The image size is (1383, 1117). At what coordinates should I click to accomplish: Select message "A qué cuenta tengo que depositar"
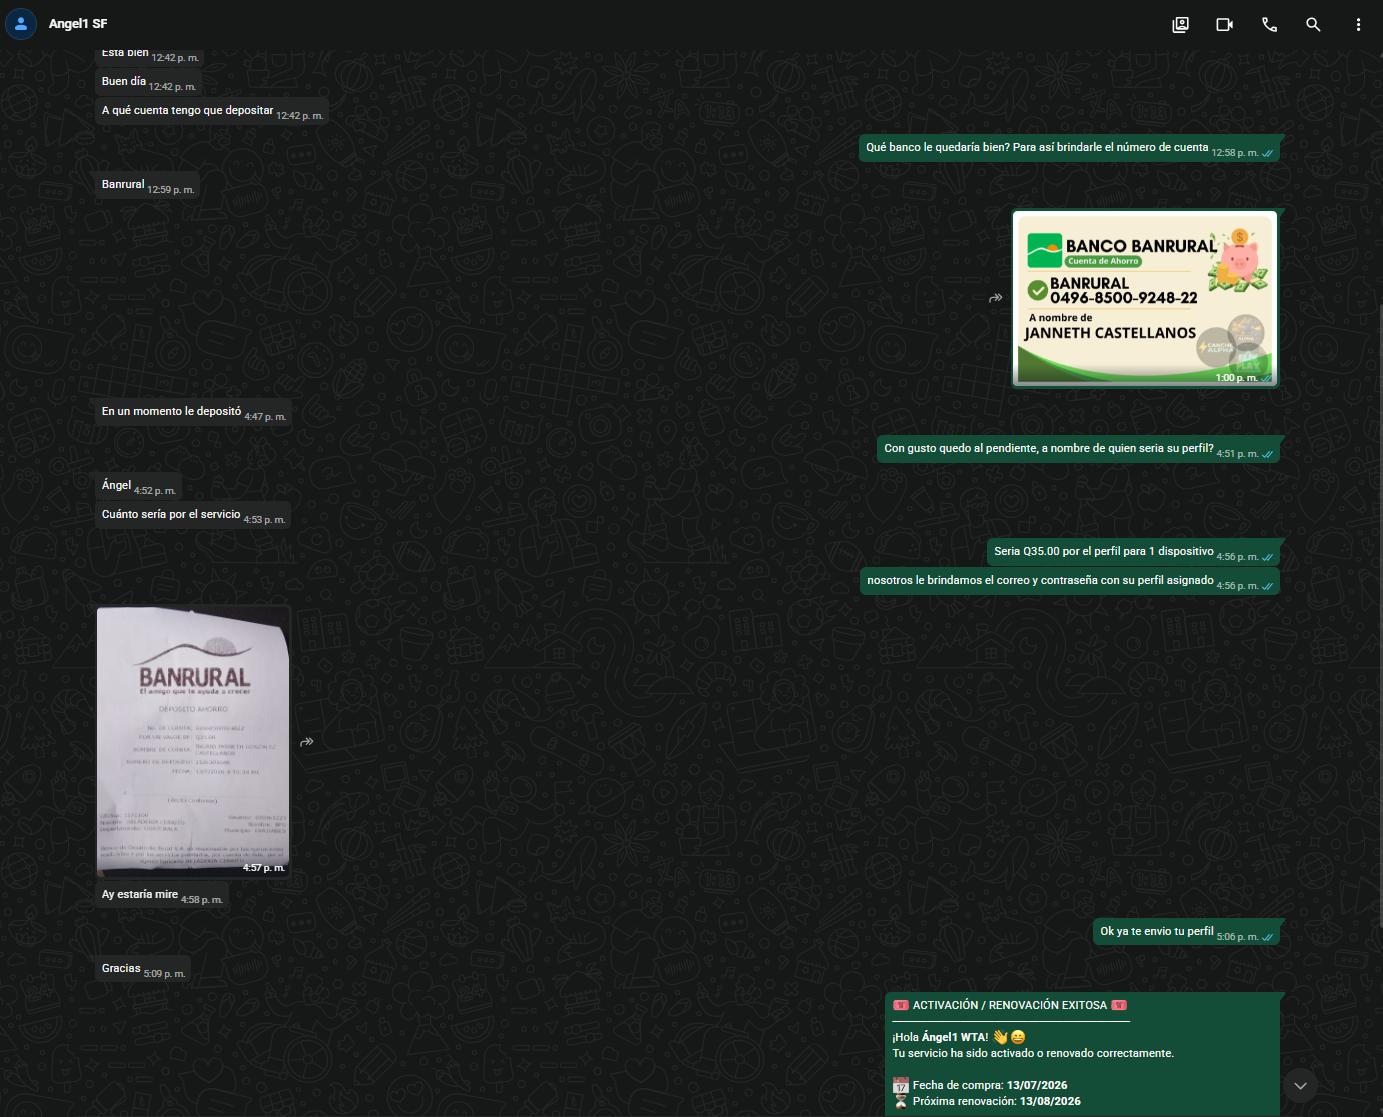tap(212, 111)
